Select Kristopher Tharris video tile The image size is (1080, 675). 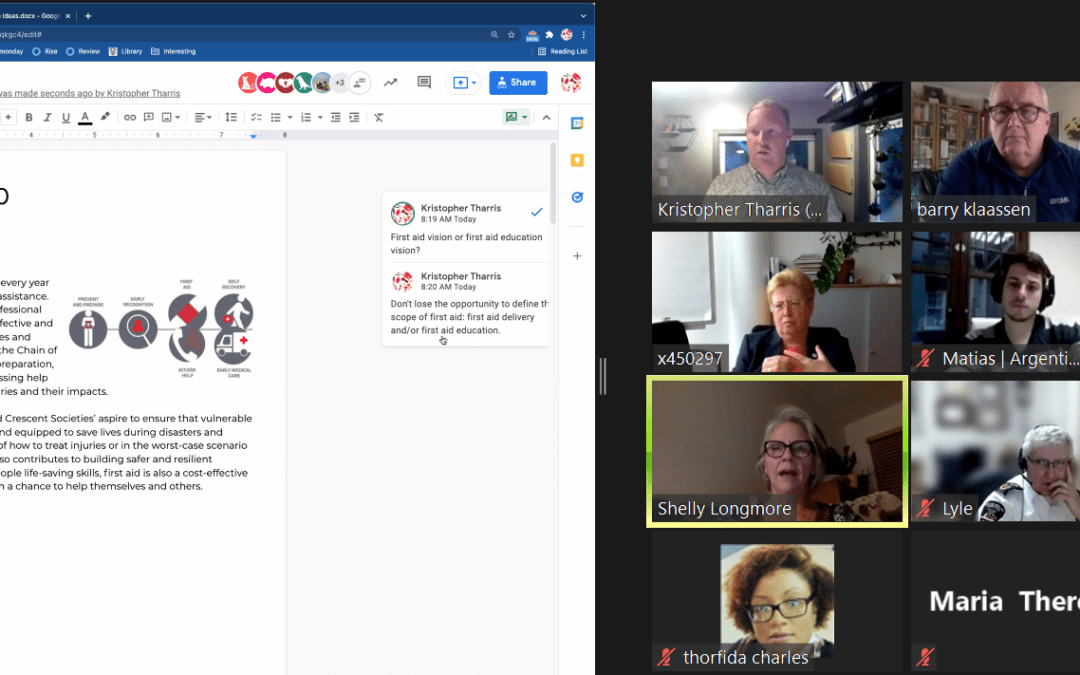pyautogui.click(x=777, y=152)
